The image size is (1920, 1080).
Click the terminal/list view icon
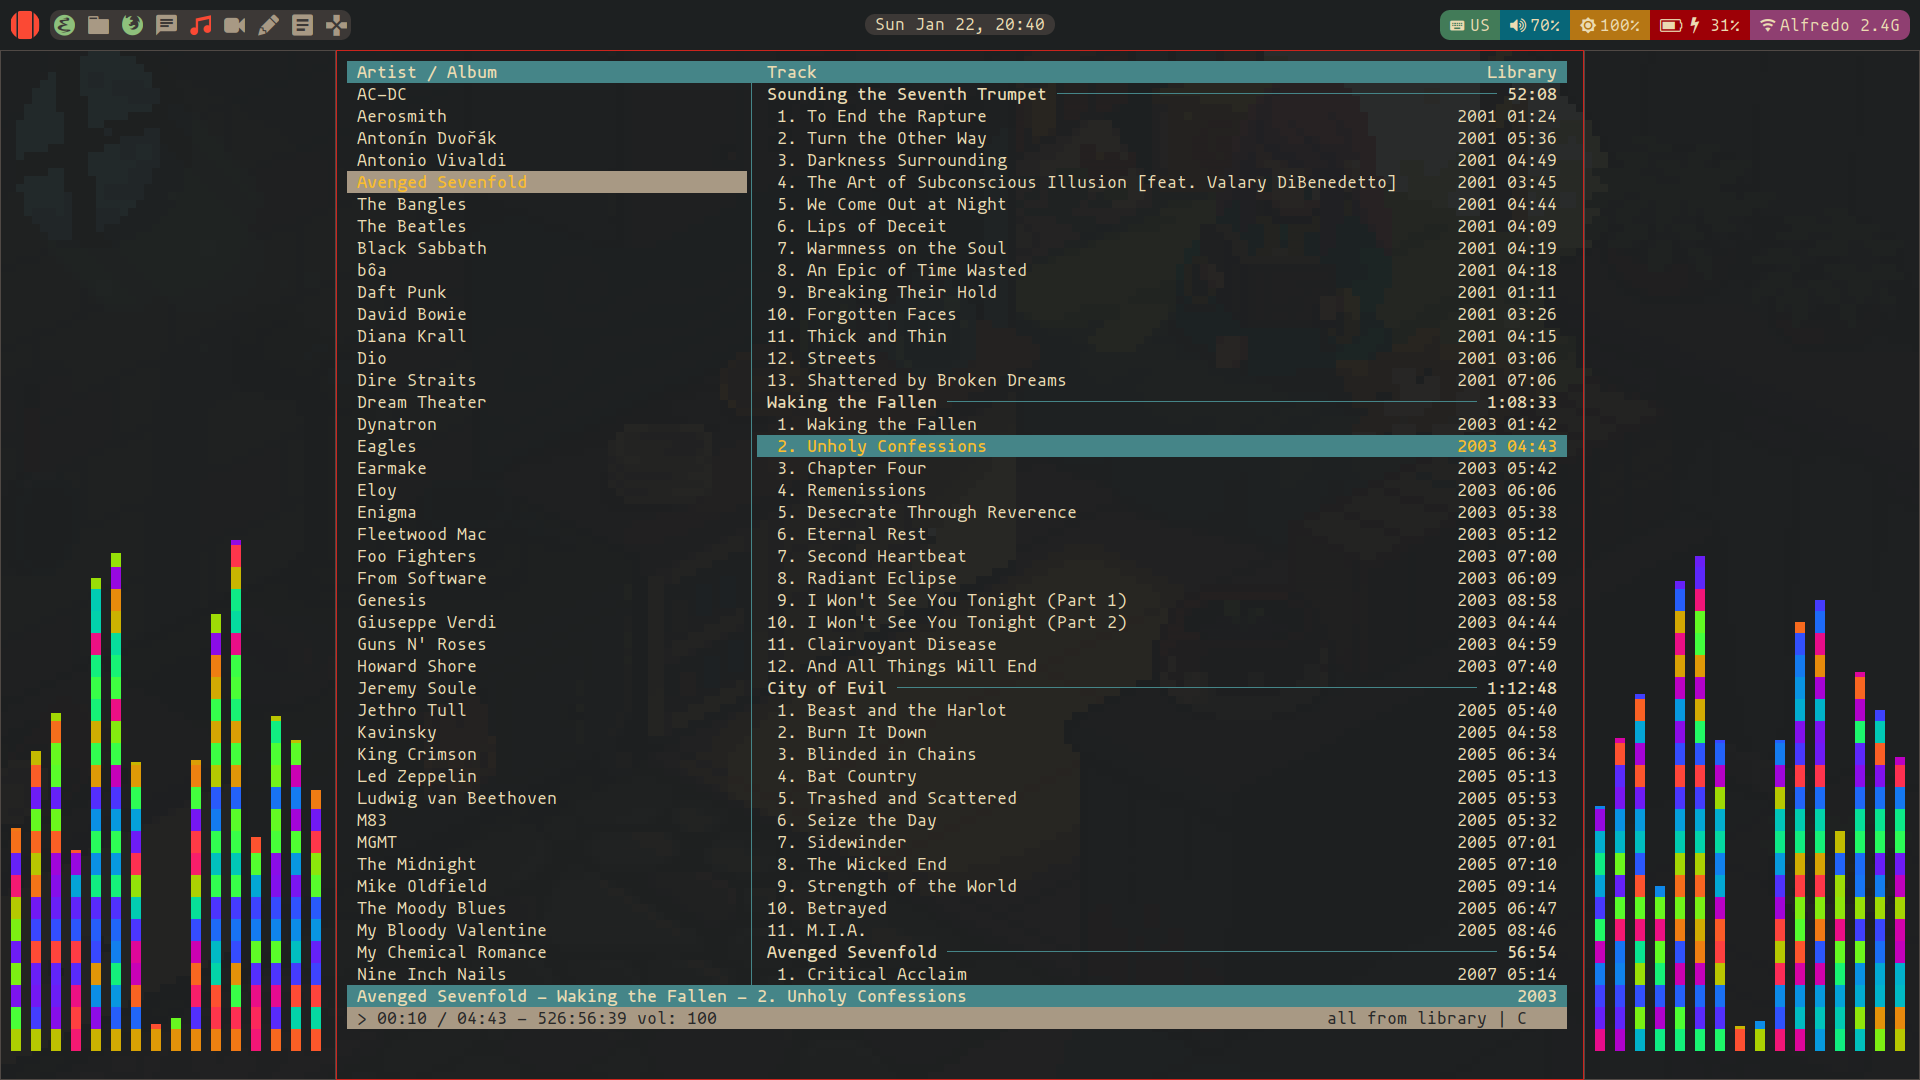[302, 24]
